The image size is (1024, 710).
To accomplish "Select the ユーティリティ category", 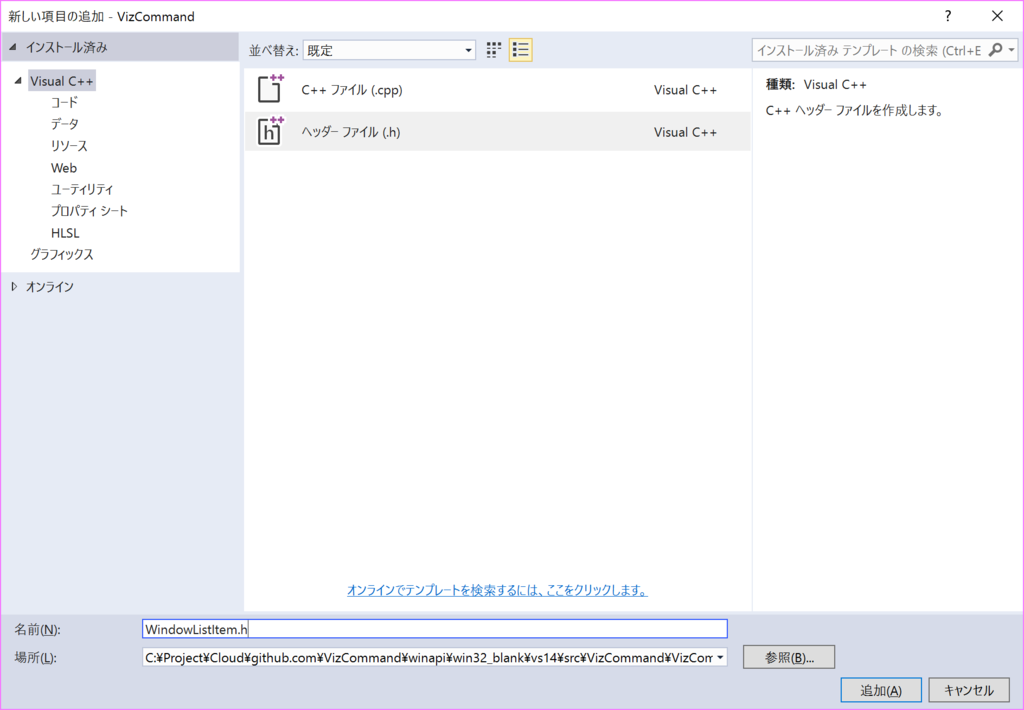I will click(x=82, y=189).
